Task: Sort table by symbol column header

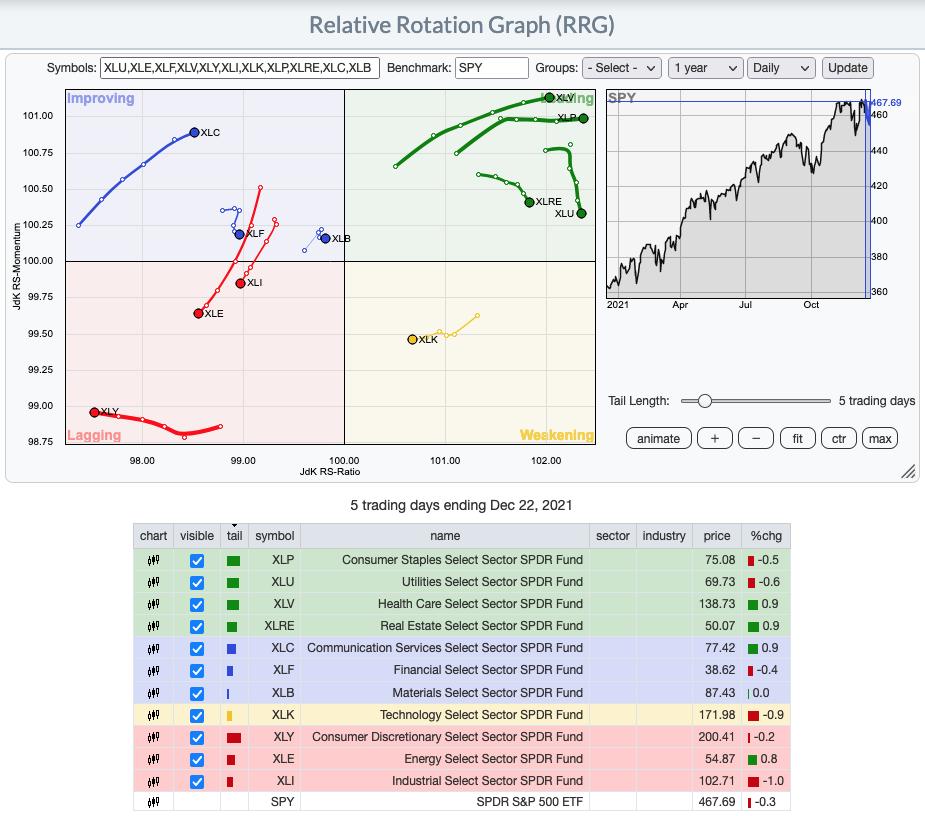Action: click(x=274, y=536)
